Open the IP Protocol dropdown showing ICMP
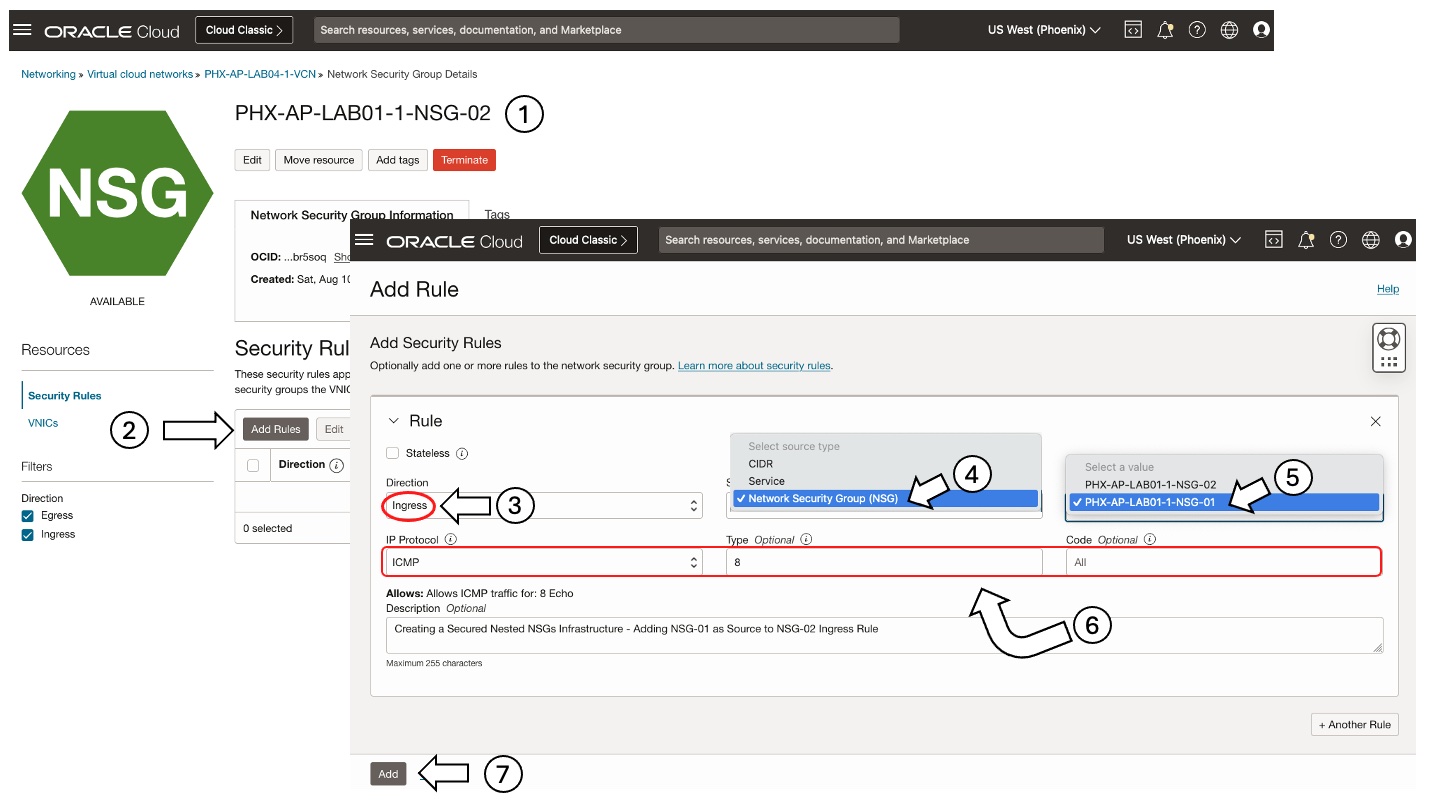 click(544, 562)
